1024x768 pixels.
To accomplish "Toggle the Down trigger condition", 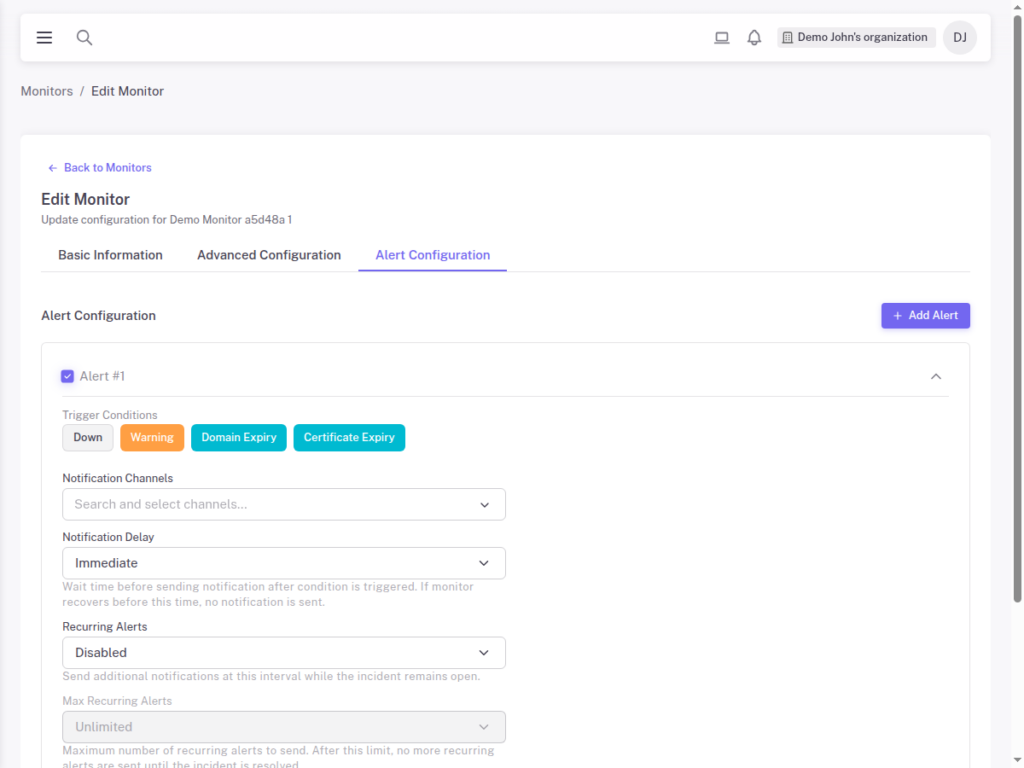I will (x=88, y=438).
